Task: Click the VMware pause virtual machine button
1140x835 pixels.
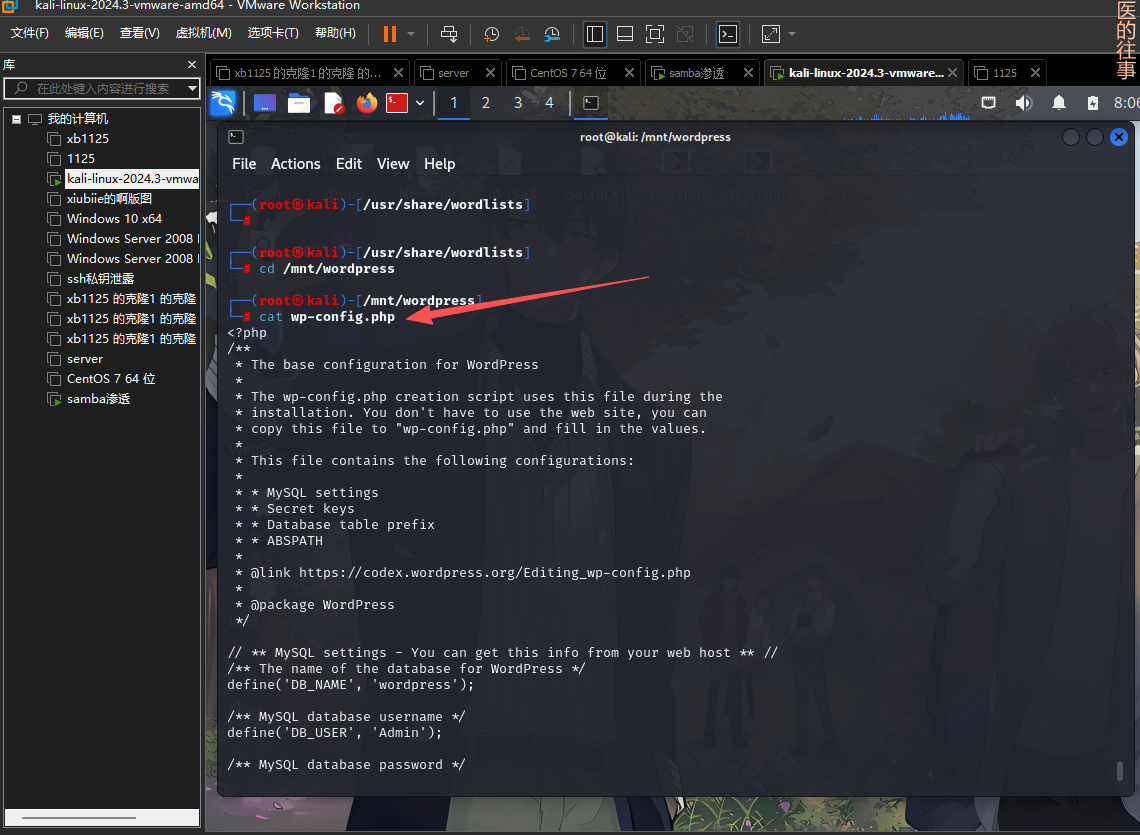Action: point(389,33)
